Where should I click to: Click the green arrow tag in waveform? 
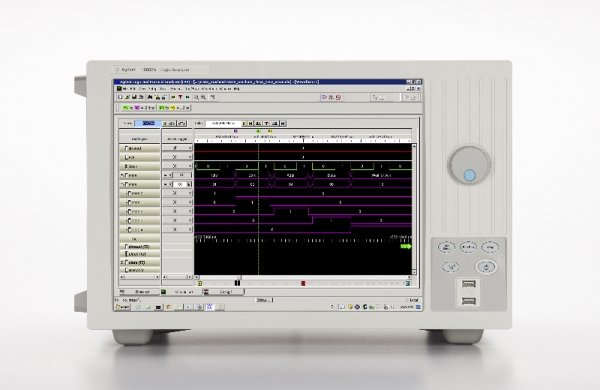(406, 246)
